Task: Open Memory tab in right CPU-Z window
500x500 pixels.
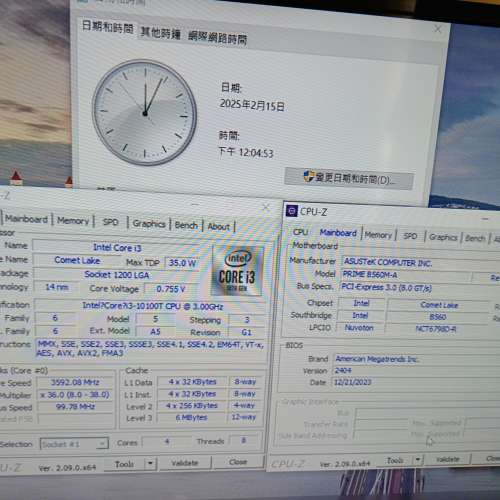Action: click(x=378, y=235)
